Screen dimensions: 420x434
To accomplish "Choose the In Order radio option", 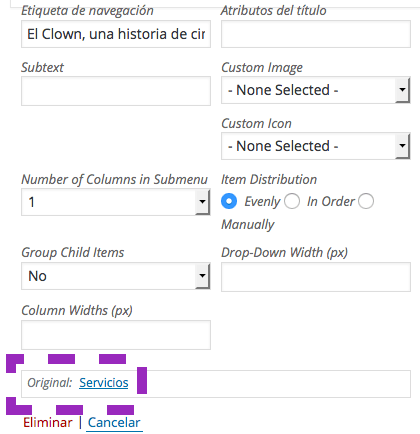I will click(x=292, y=201).
